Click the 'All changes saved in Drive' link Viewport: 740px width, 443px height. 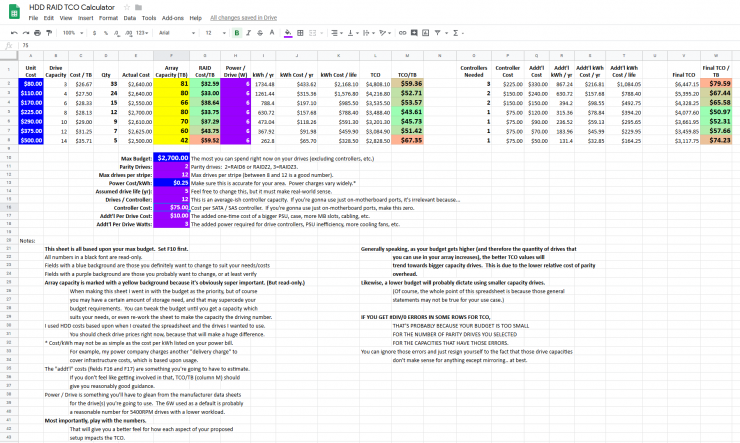coord(244,18)
